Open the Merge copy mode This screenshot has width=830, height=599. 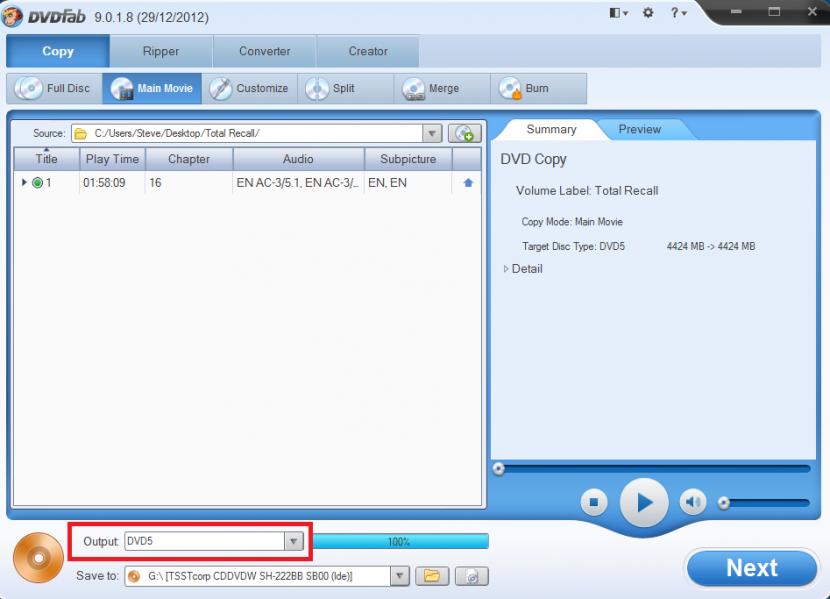click(431, 88)
